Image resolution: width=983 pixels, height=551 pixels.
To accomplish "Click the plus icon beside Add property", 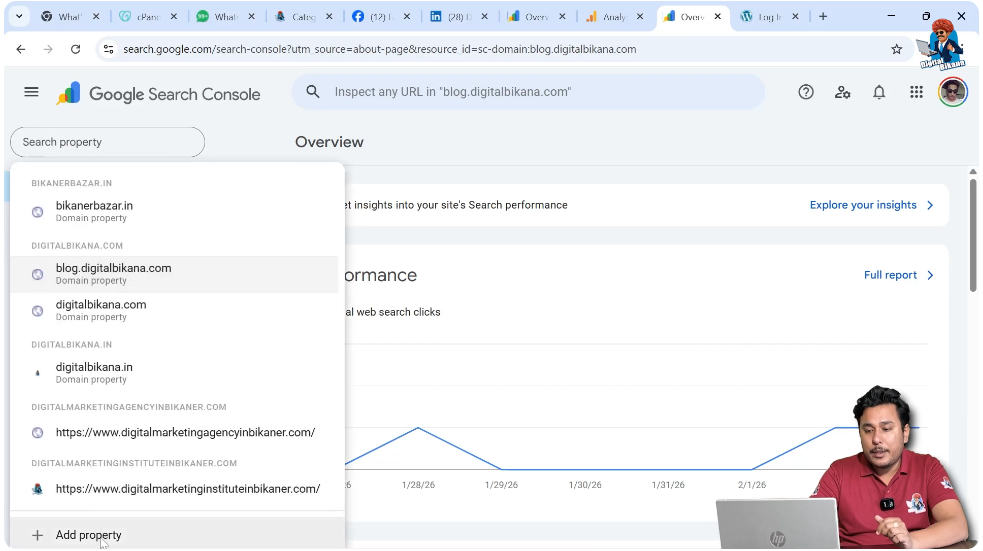I will (x=38, y=535).
